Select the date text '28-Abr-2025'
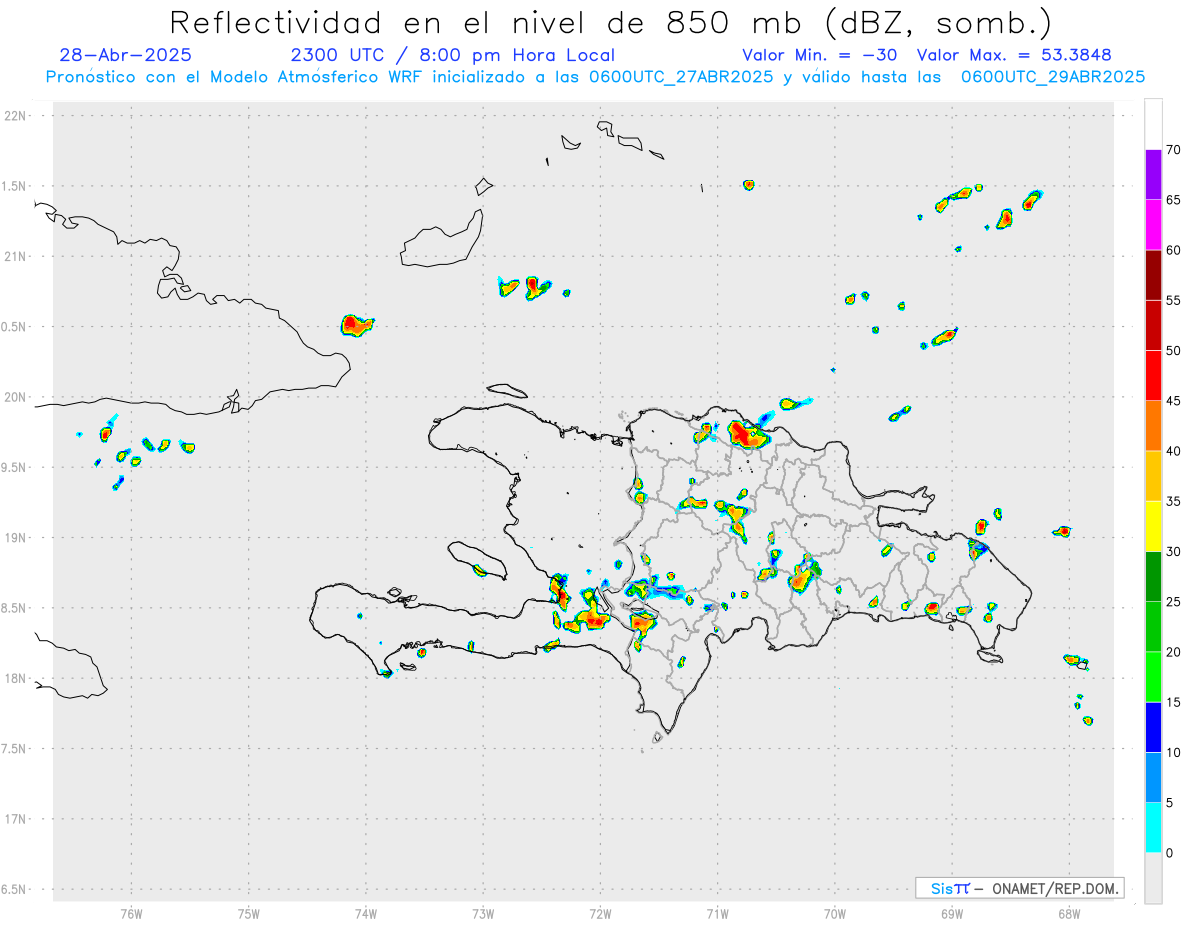1200x927 pixels. click(x=125, y=55)
